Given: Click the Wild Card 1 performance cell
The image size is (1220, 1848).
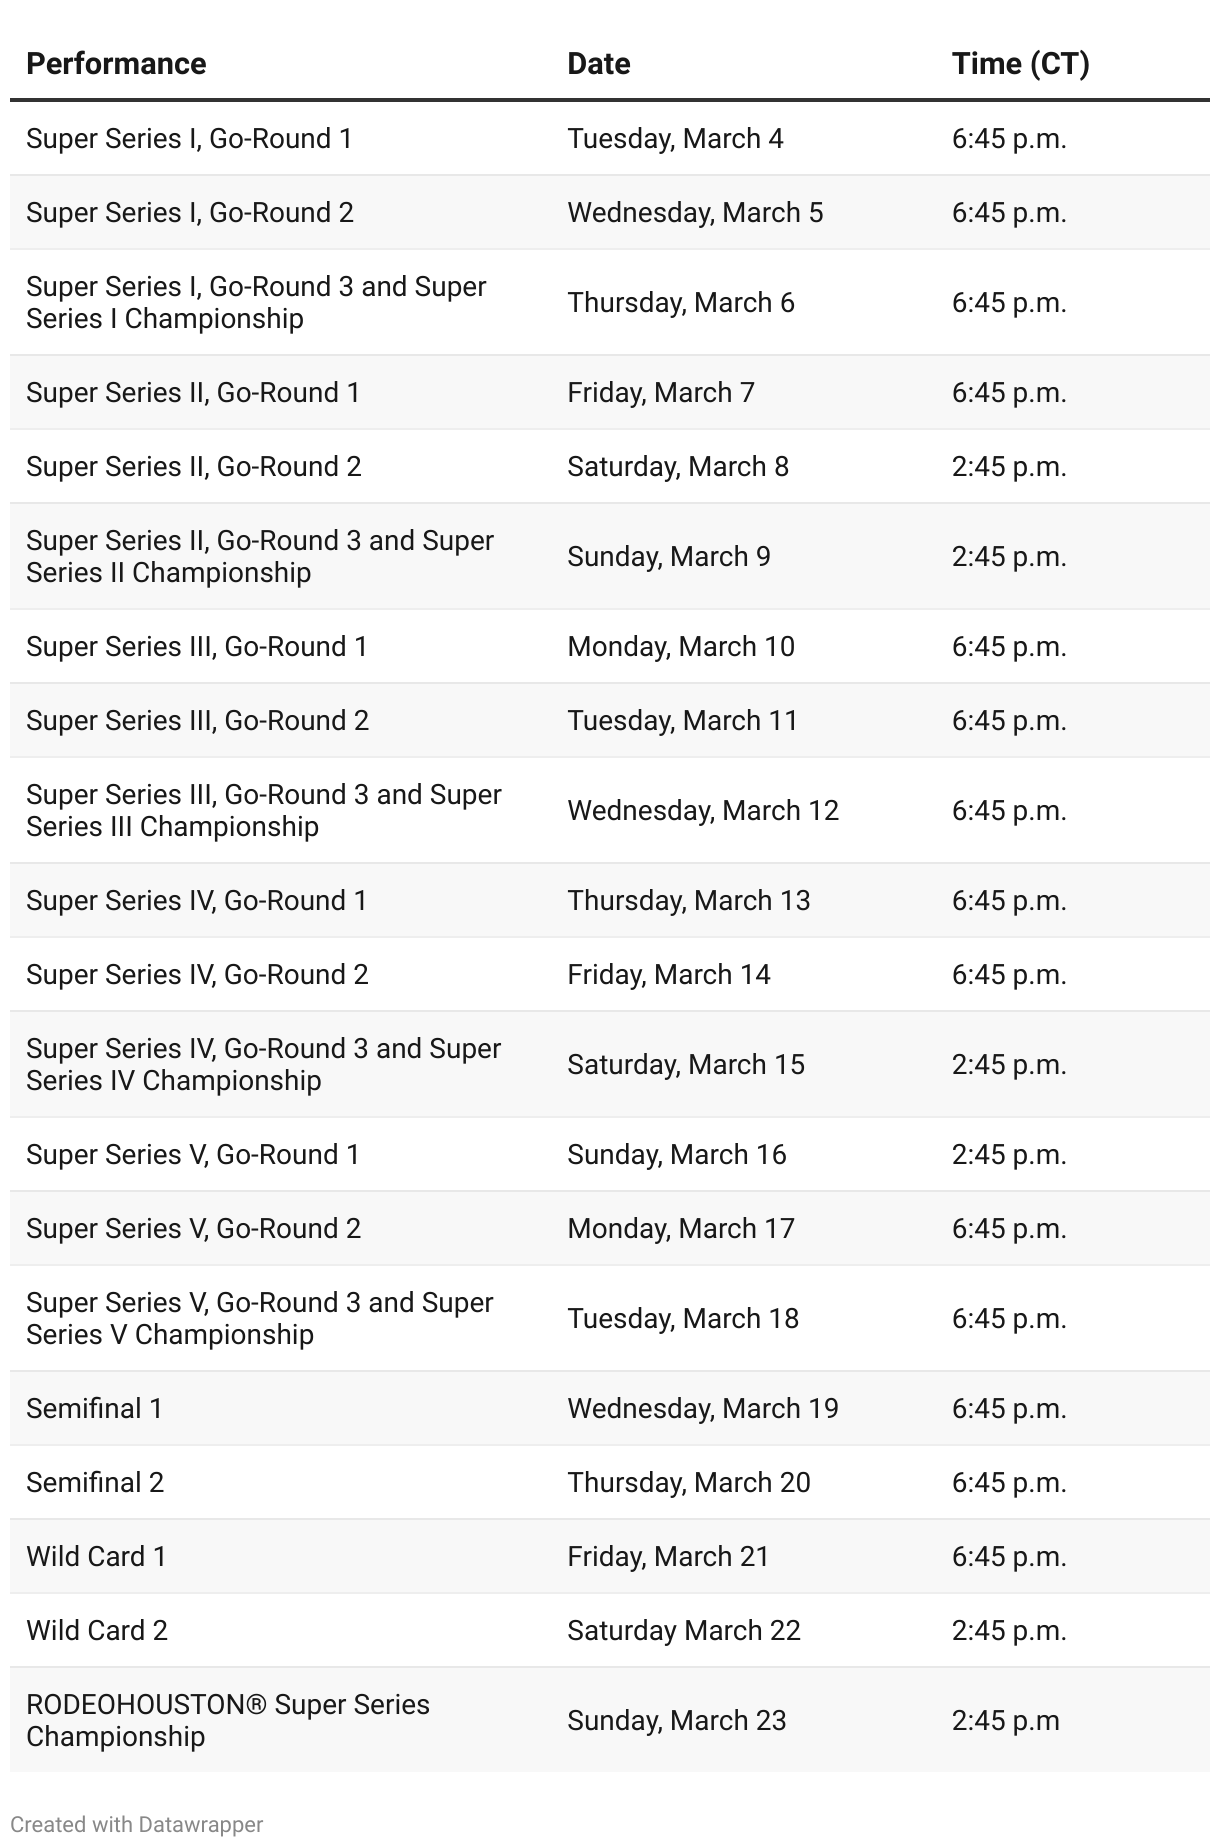Looking at the screenshot, I should [x=96, y=1557].
